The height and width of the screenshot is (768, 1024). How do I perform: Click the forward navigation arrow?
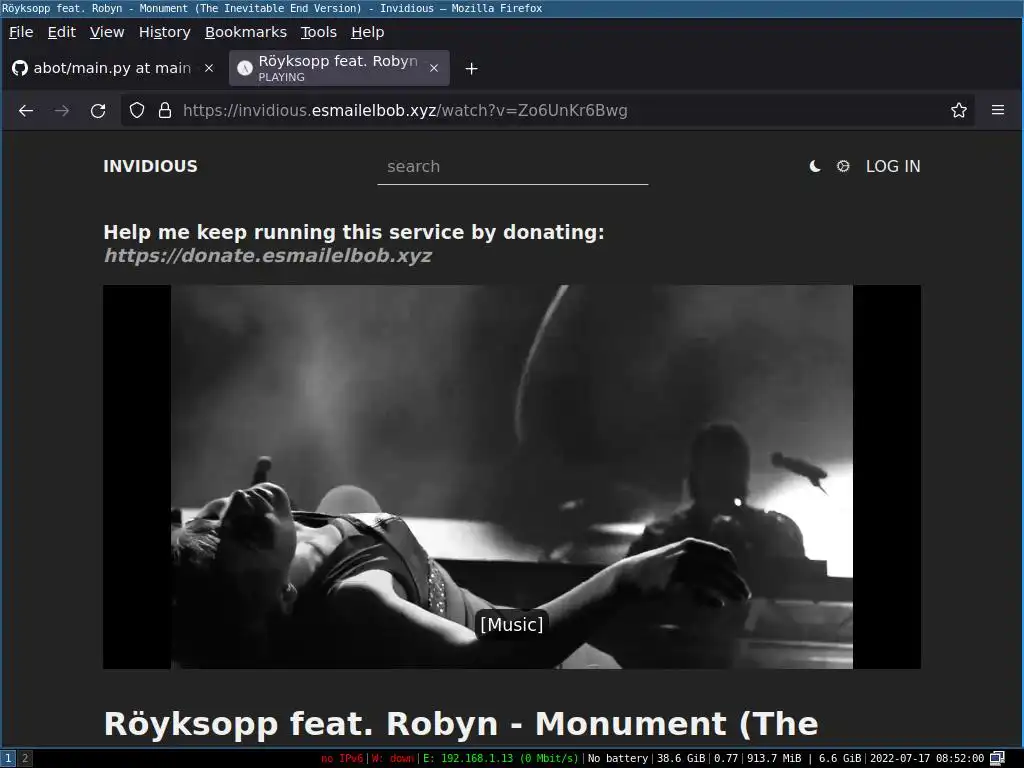(62, 111)
